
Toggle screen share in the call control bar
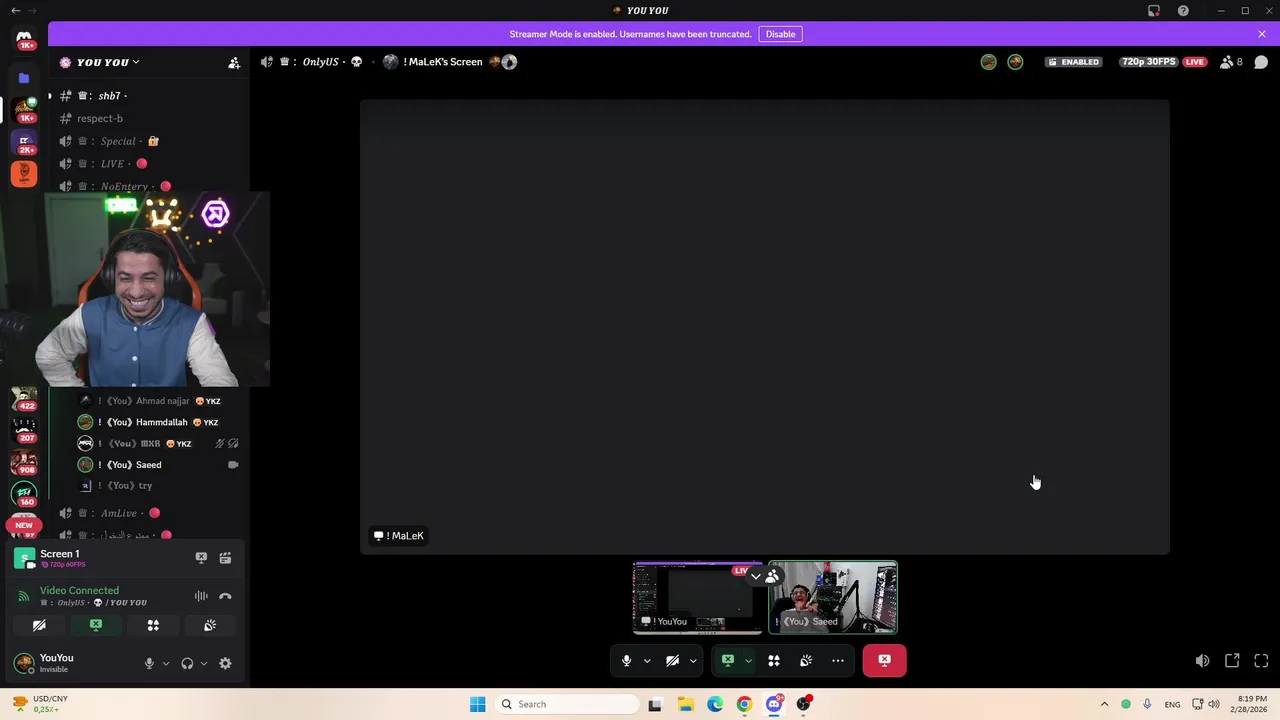click(728, 661)
